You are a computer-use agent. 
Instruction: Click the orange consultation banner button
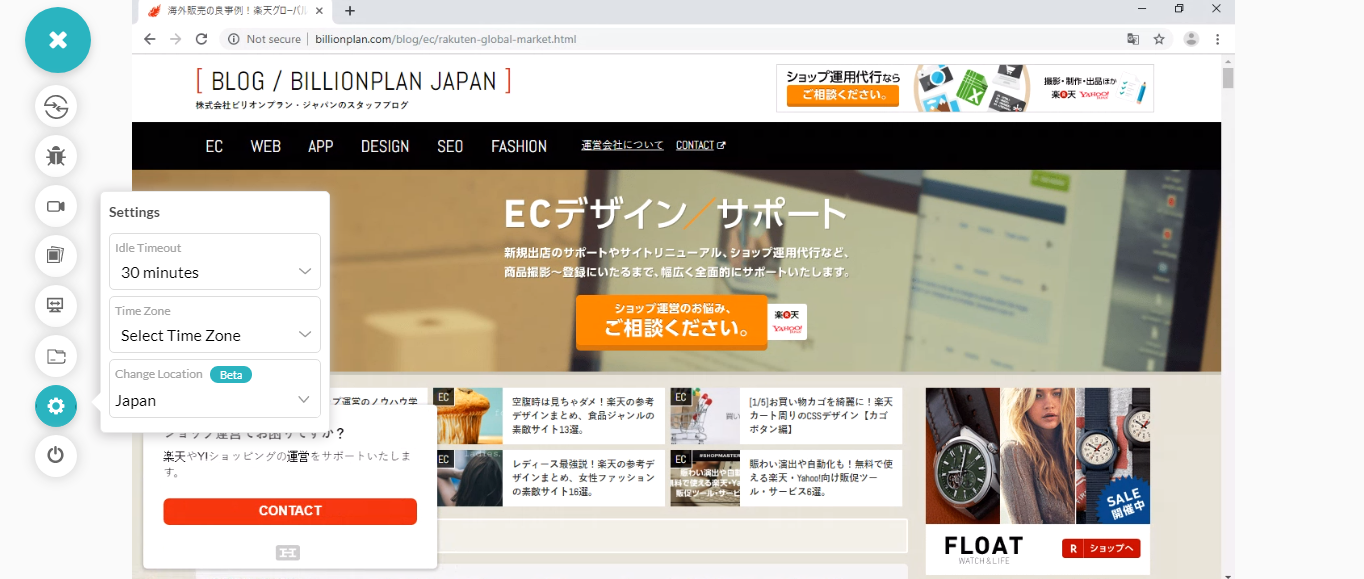(671, 322)
